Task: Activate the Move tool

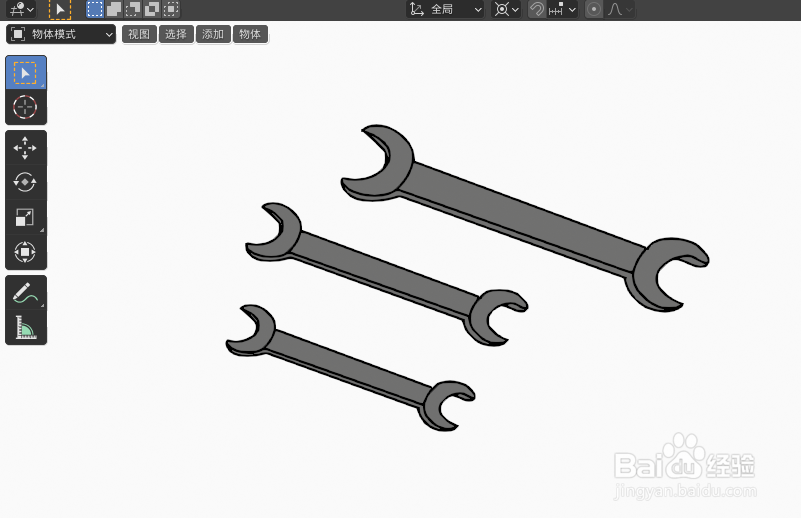Action: pos(26,148)
